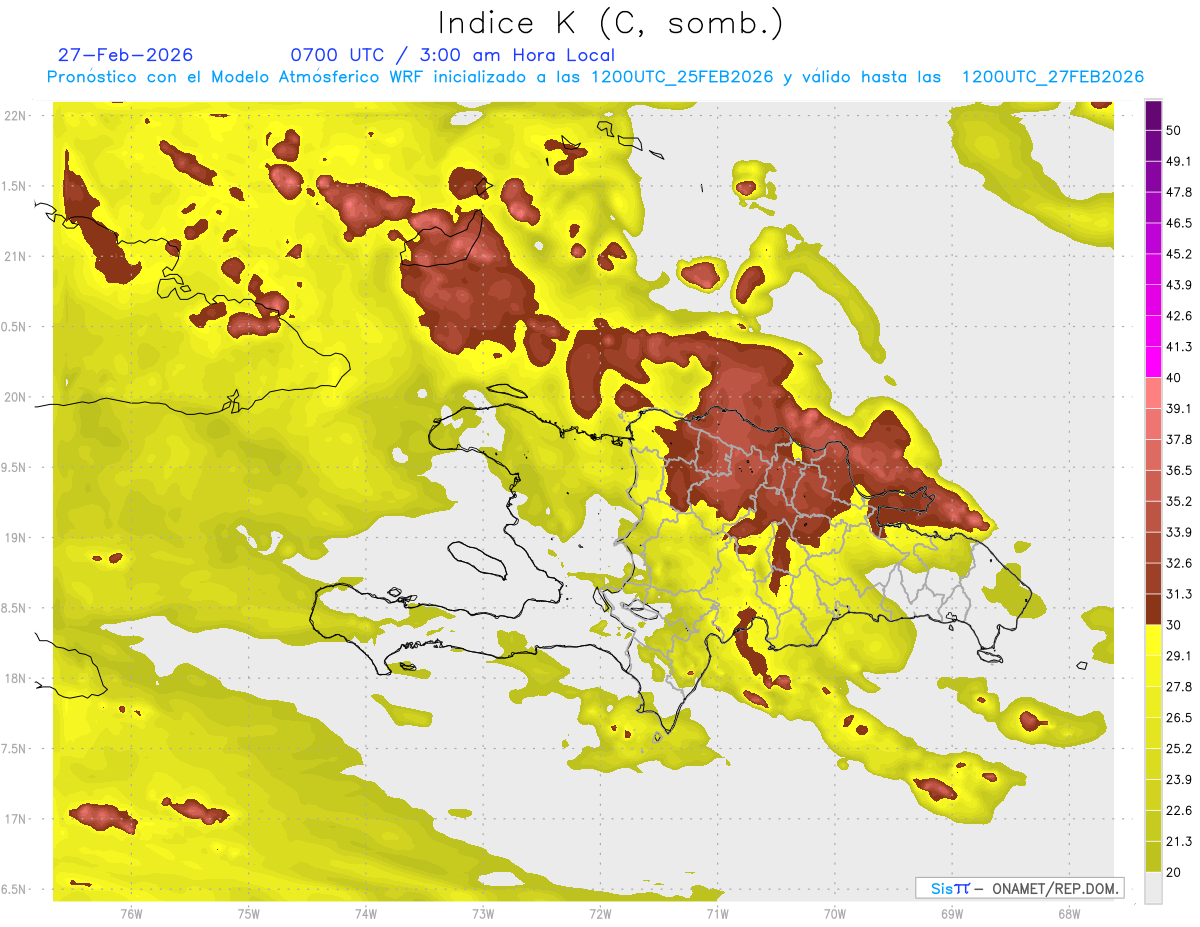
Task: Click the "1200UTC_27FEB2026" valid-until time
Action: (x=1052, y=77)
